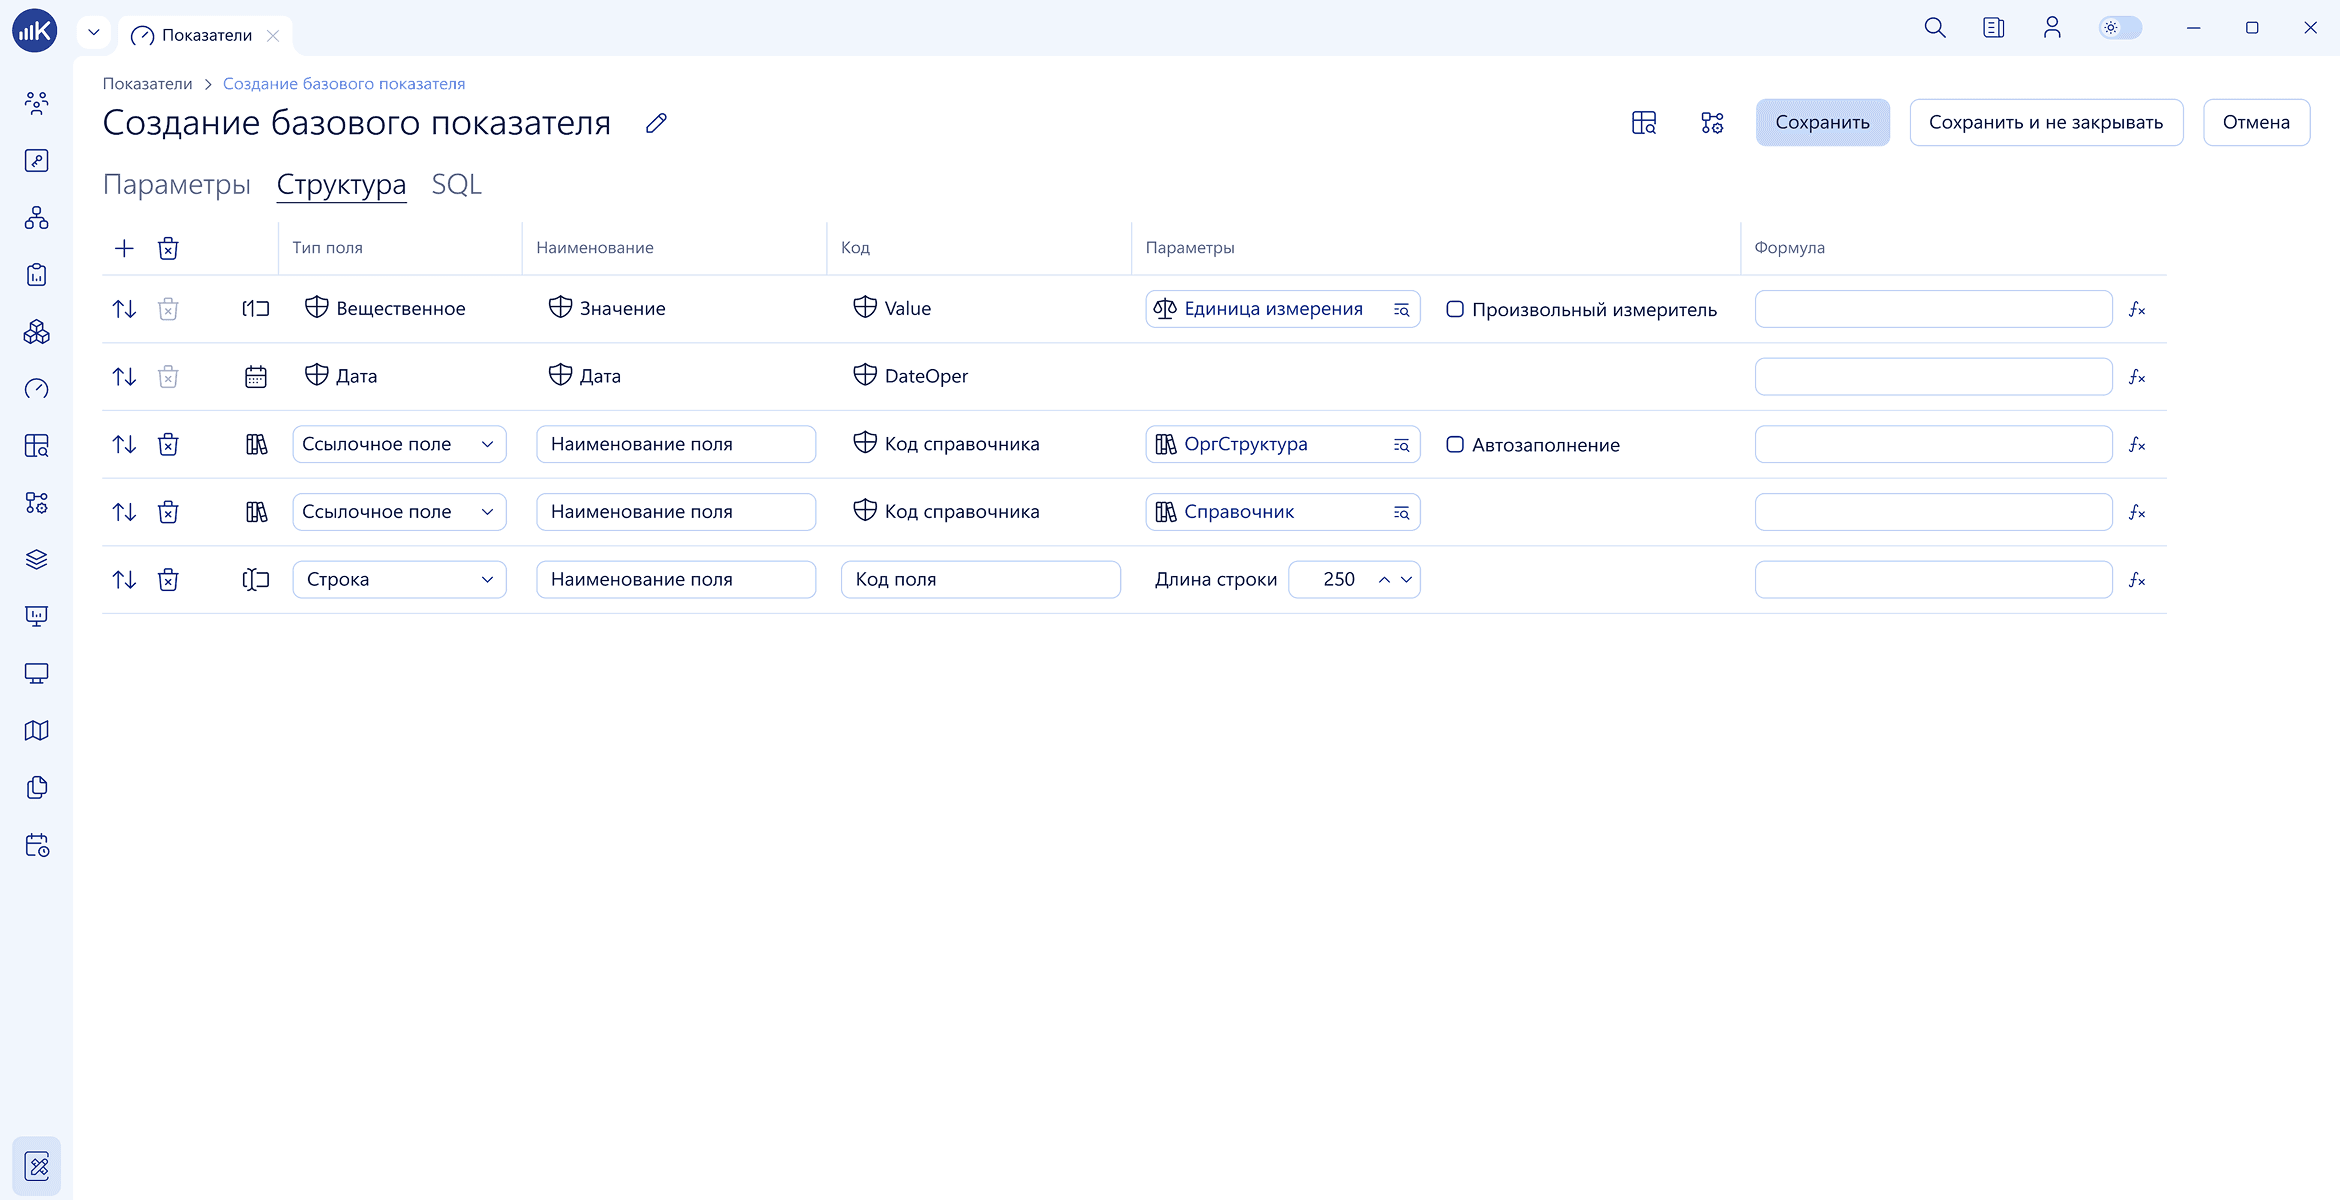
Task: Expand the tab list chevron beside the logo
Action: click(94, 32)
